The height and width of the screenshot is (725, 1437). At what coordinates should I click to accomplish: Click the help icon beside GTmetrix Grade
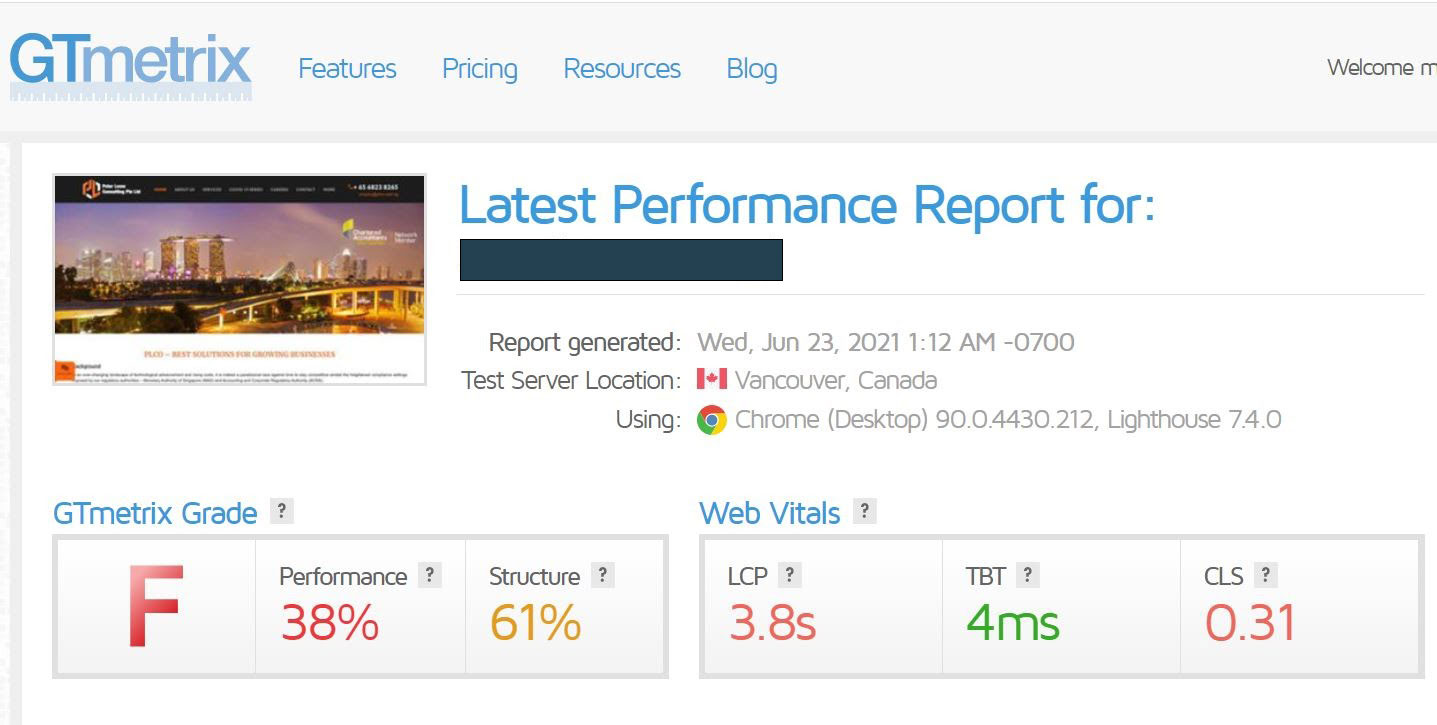[282, 511]
